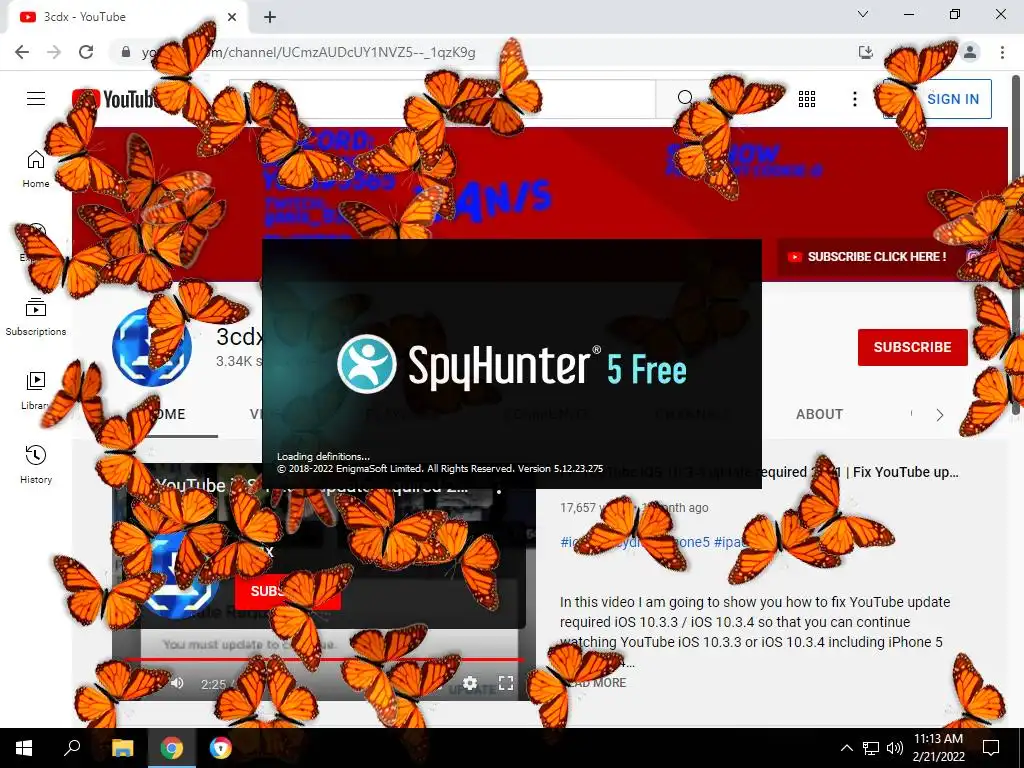Go to Home in YouTube sidebar

[x=36, y=169]
